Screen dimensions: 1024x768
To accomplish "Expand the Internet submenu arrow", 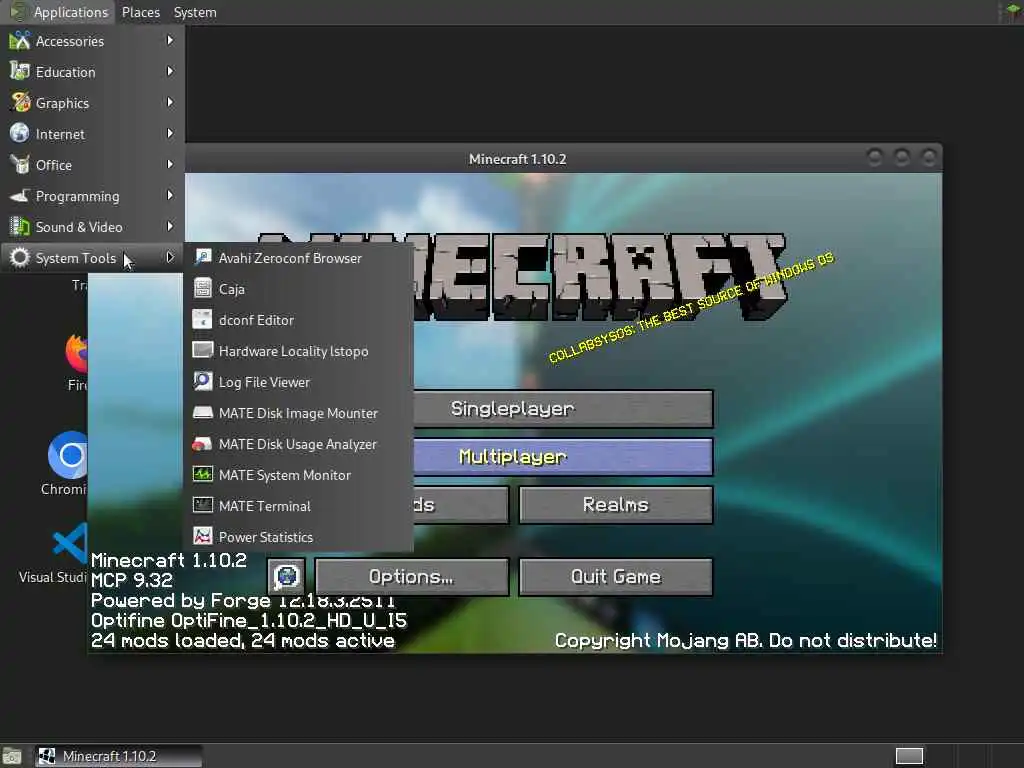I will (170, 133).
